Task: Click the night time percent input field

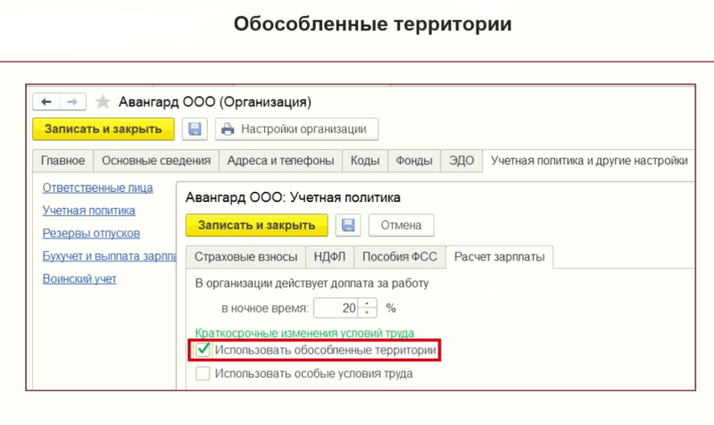Action: click(336, 308)
